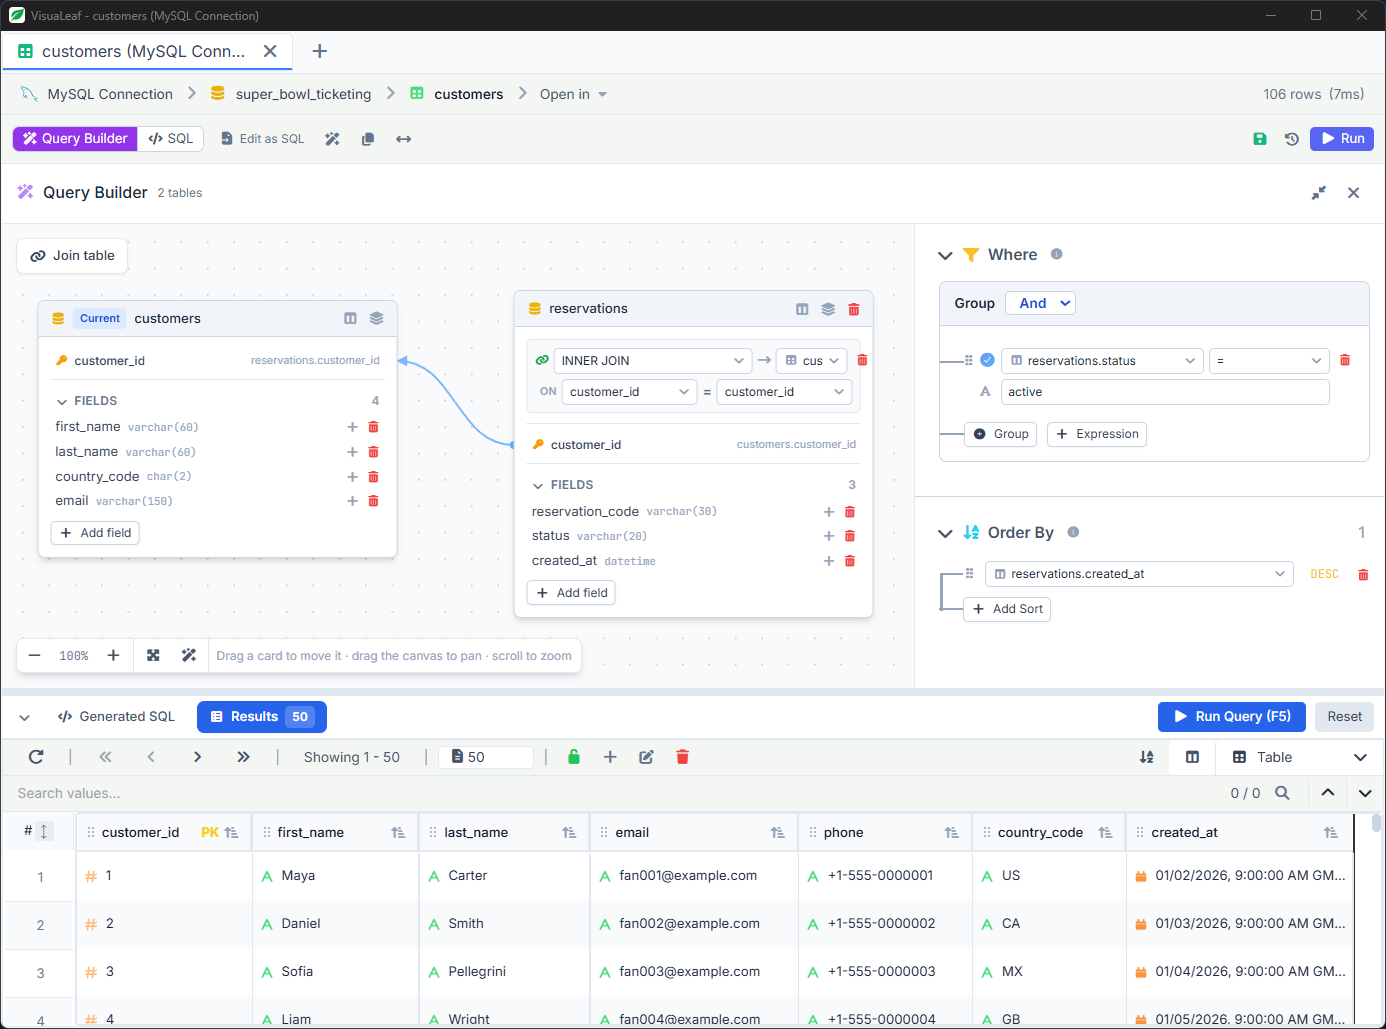The width and height of the screenshot is (1386, 1029).
Task: Delete selected row trash icon
Action: [683, 757]
